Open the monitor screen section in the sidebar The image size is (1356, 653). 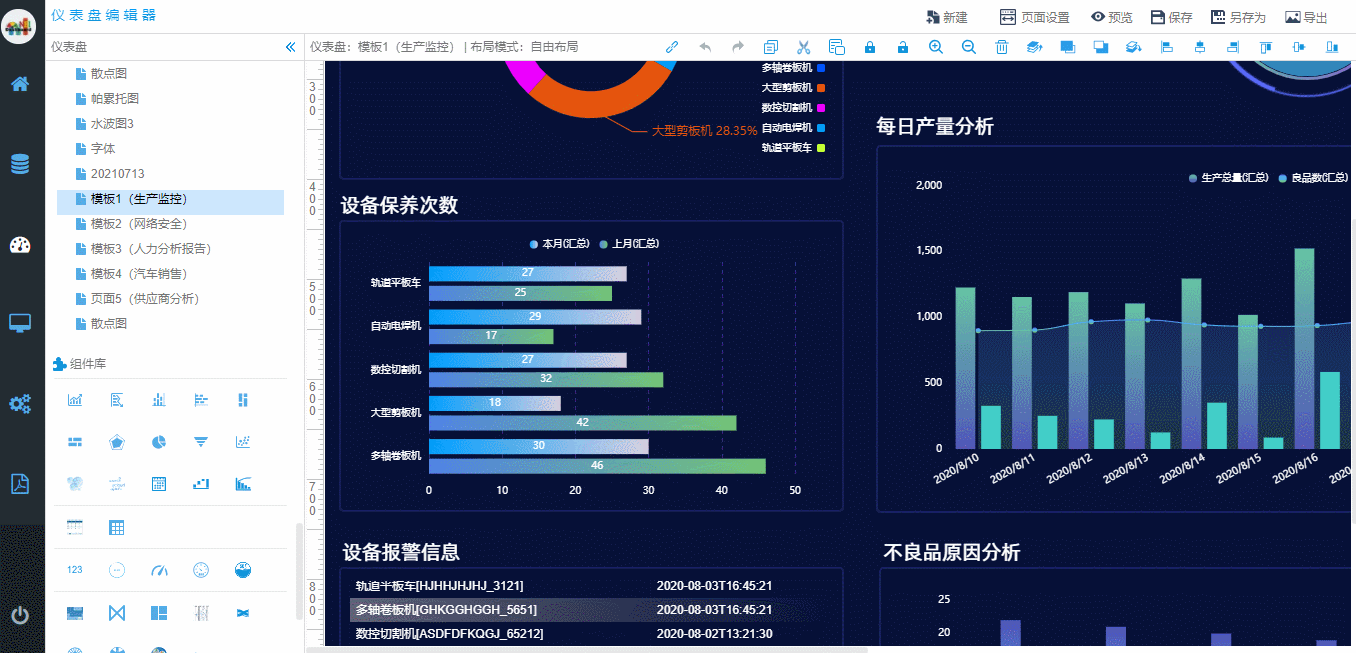point(20,323)
